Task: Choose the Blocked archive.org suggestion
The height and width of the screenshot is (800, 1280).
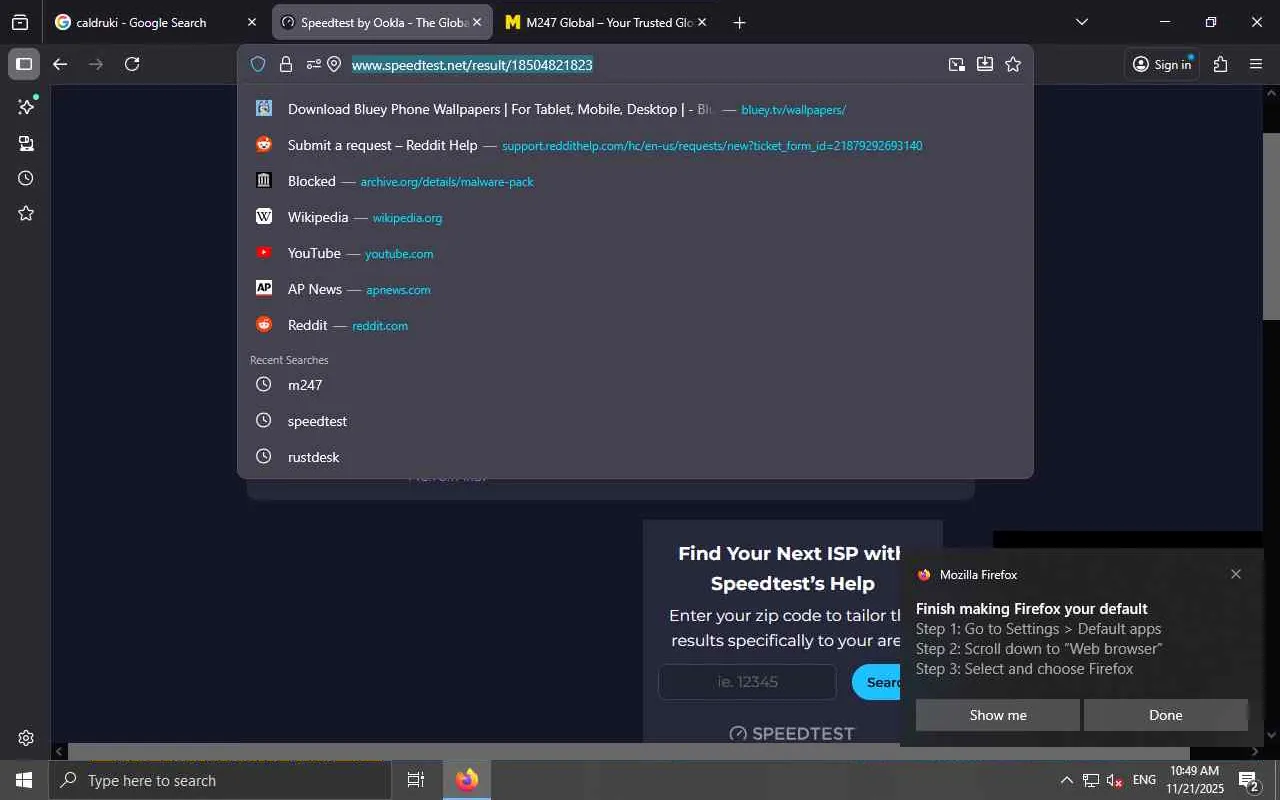Action: [635, 181]
